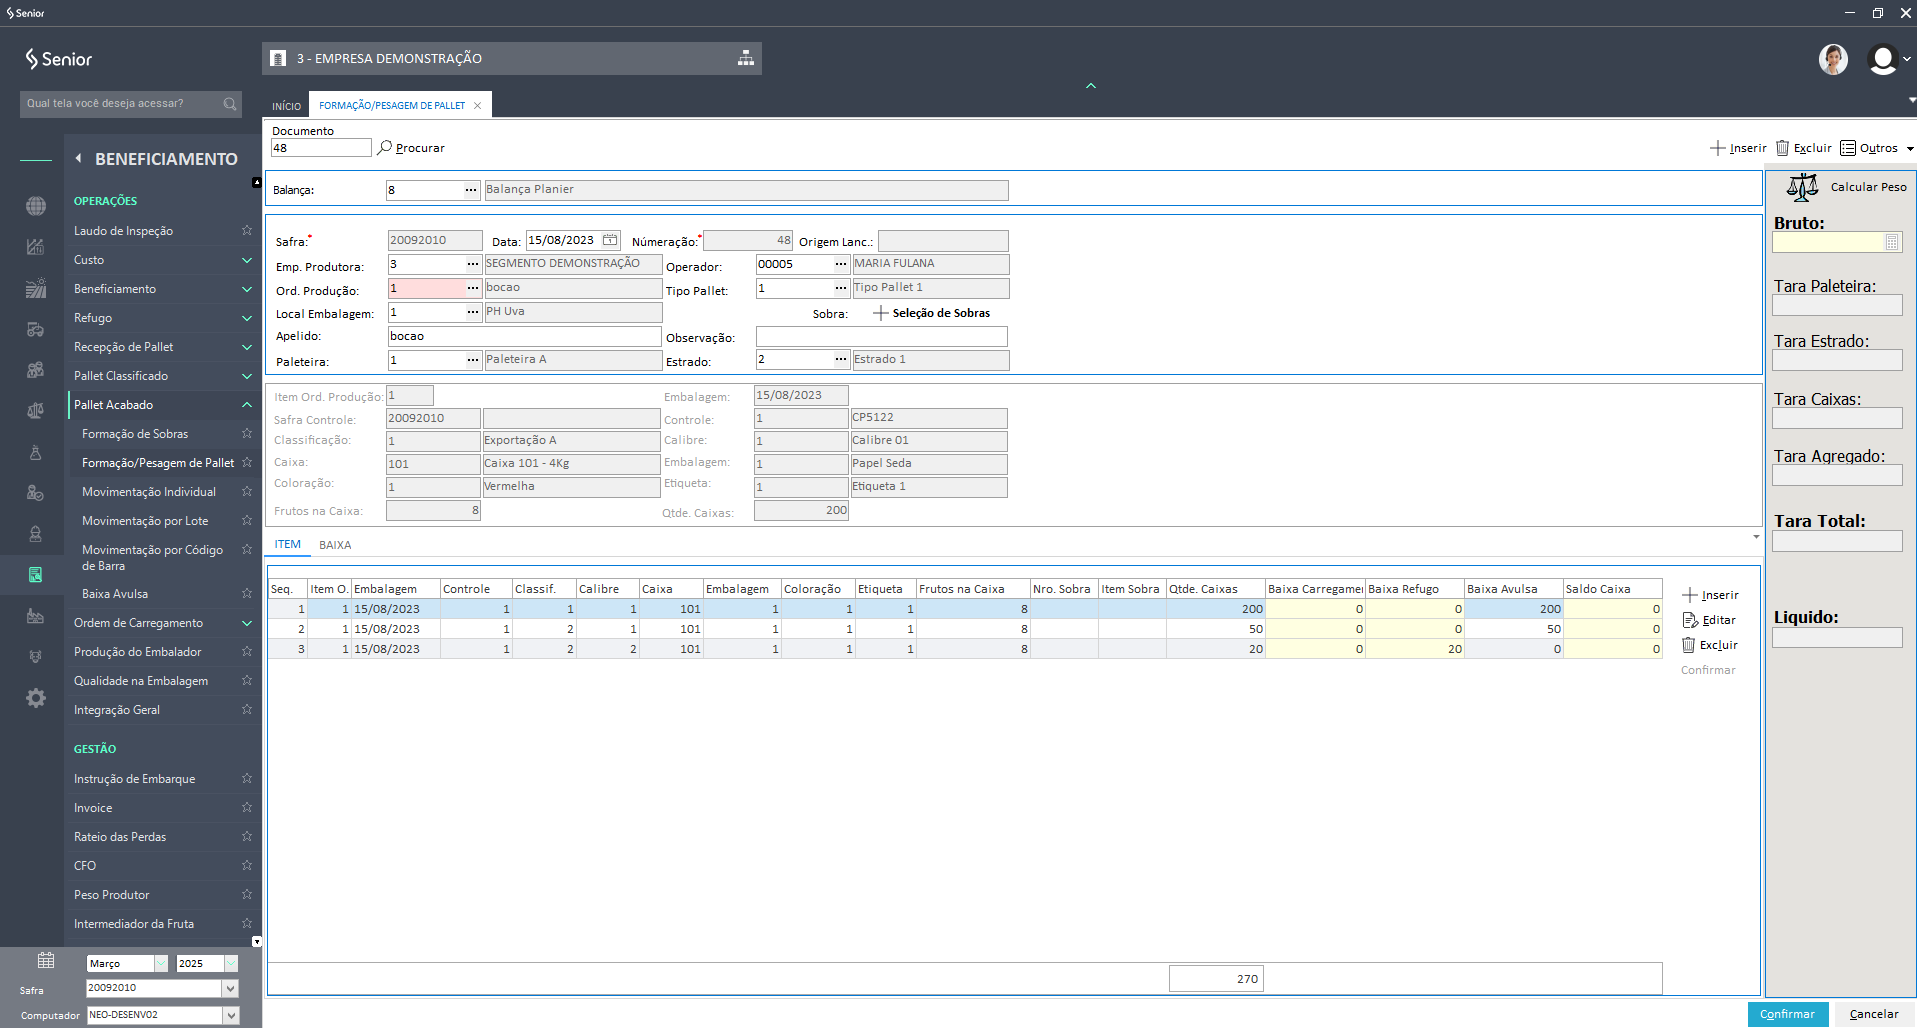Click the settings gear in the left sidebar

tap(36, 698)
